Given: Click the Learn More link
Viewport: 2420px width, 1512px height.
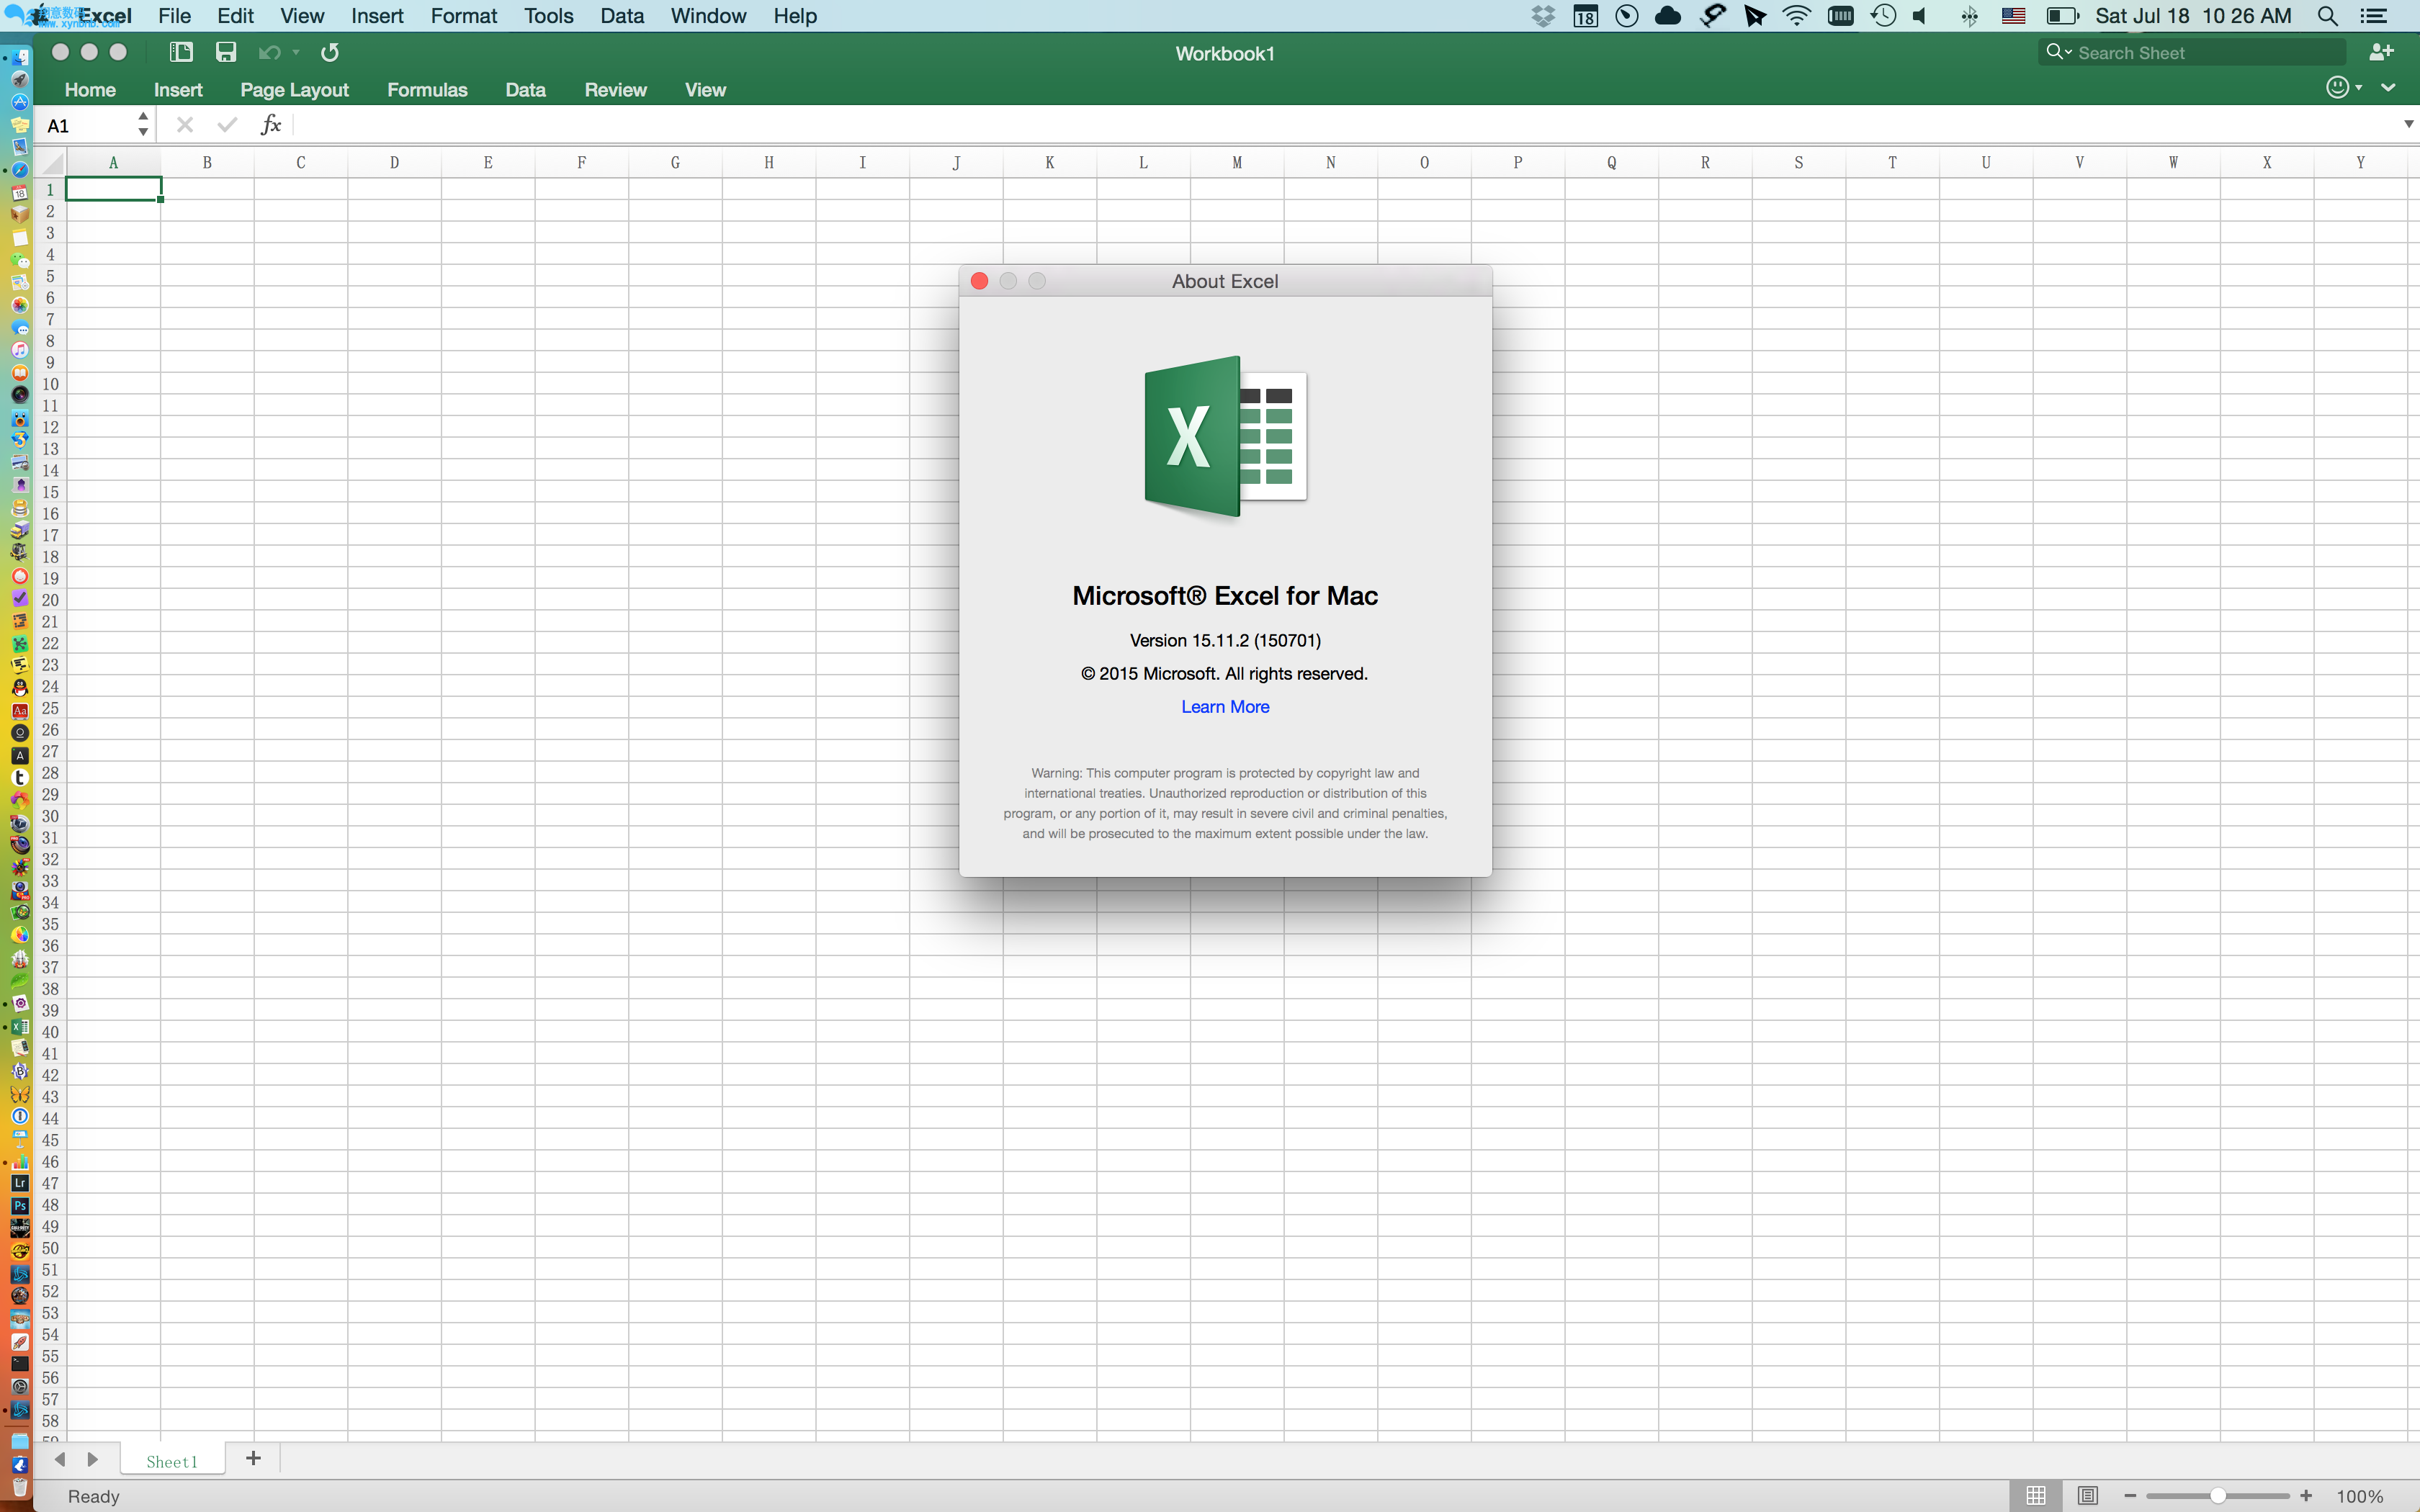Looking at the screenshot, I should coord(1225,706).
